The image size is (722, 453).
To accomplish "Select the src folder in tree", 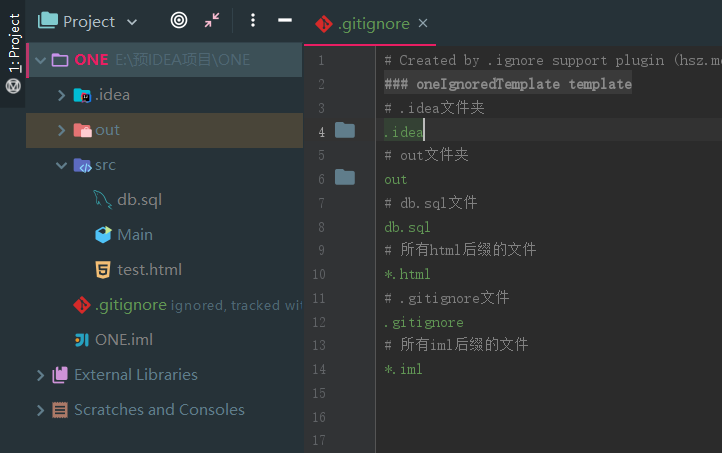I will point(105,165).
